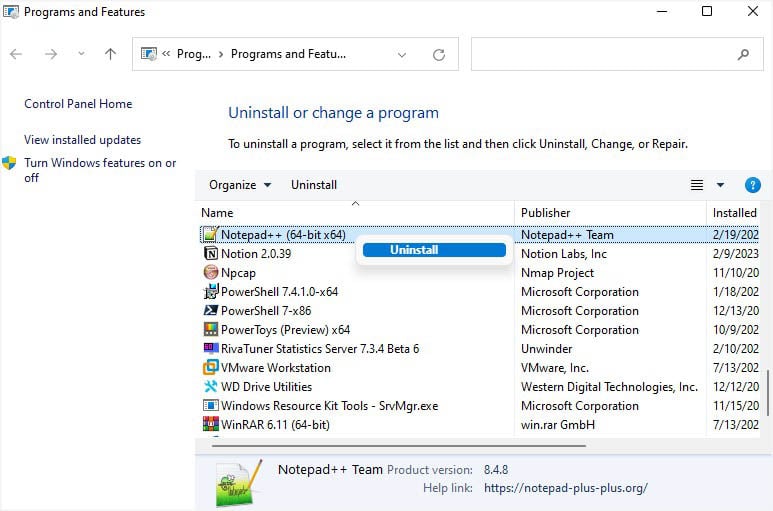Screen dimensions: 773x511
Task: Open the Organize dropdown menu
Action: coord(240,185)
